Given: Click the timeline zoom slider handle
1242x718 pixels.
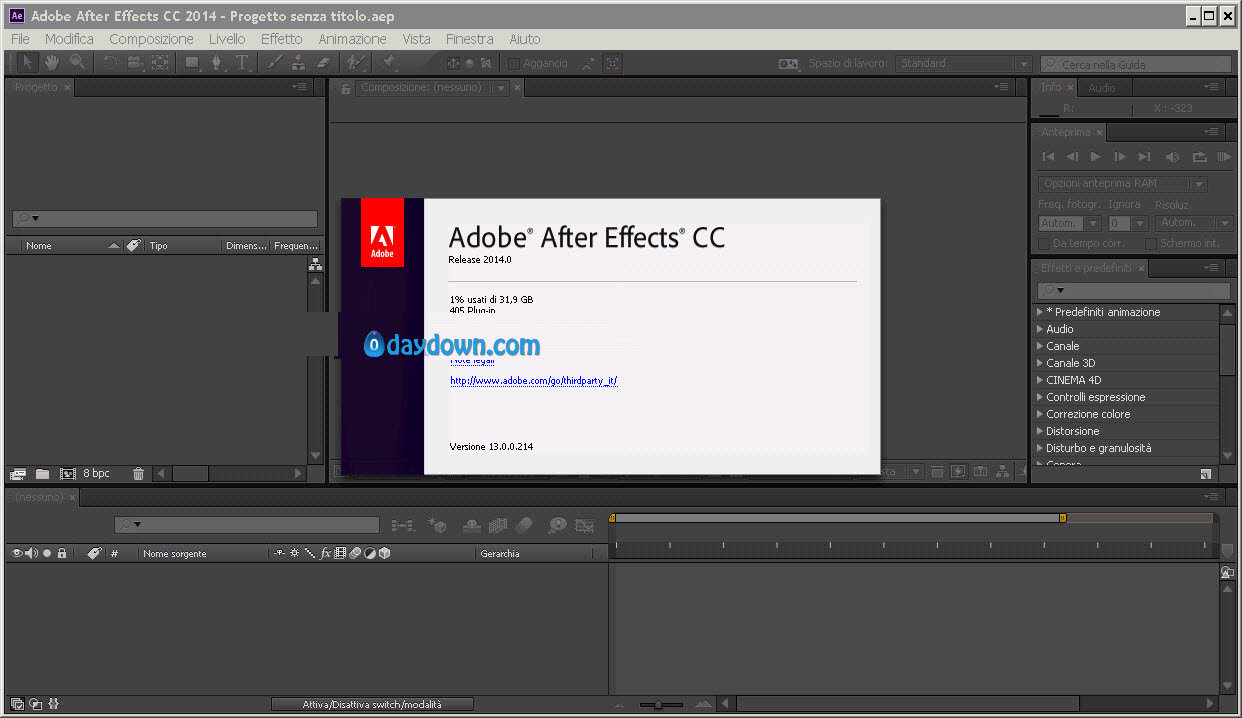Looking at the screenshot, I should 657,705.
